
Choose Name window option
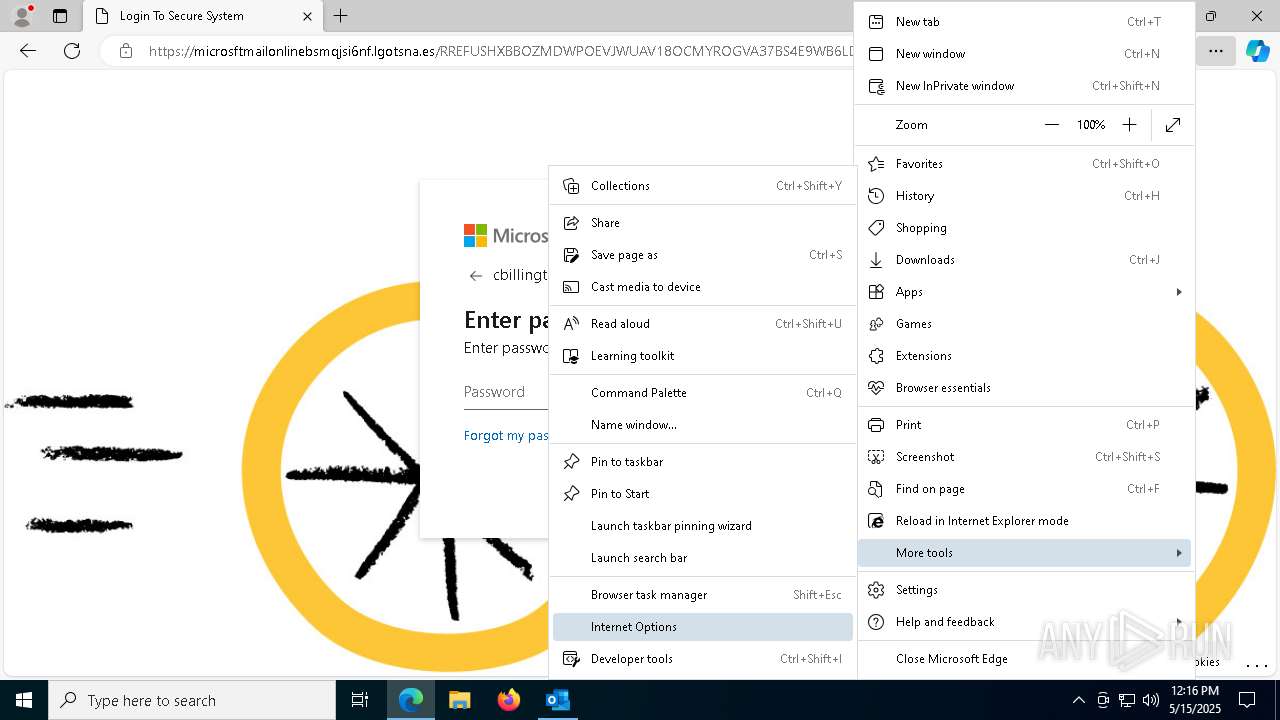[702, 425]
